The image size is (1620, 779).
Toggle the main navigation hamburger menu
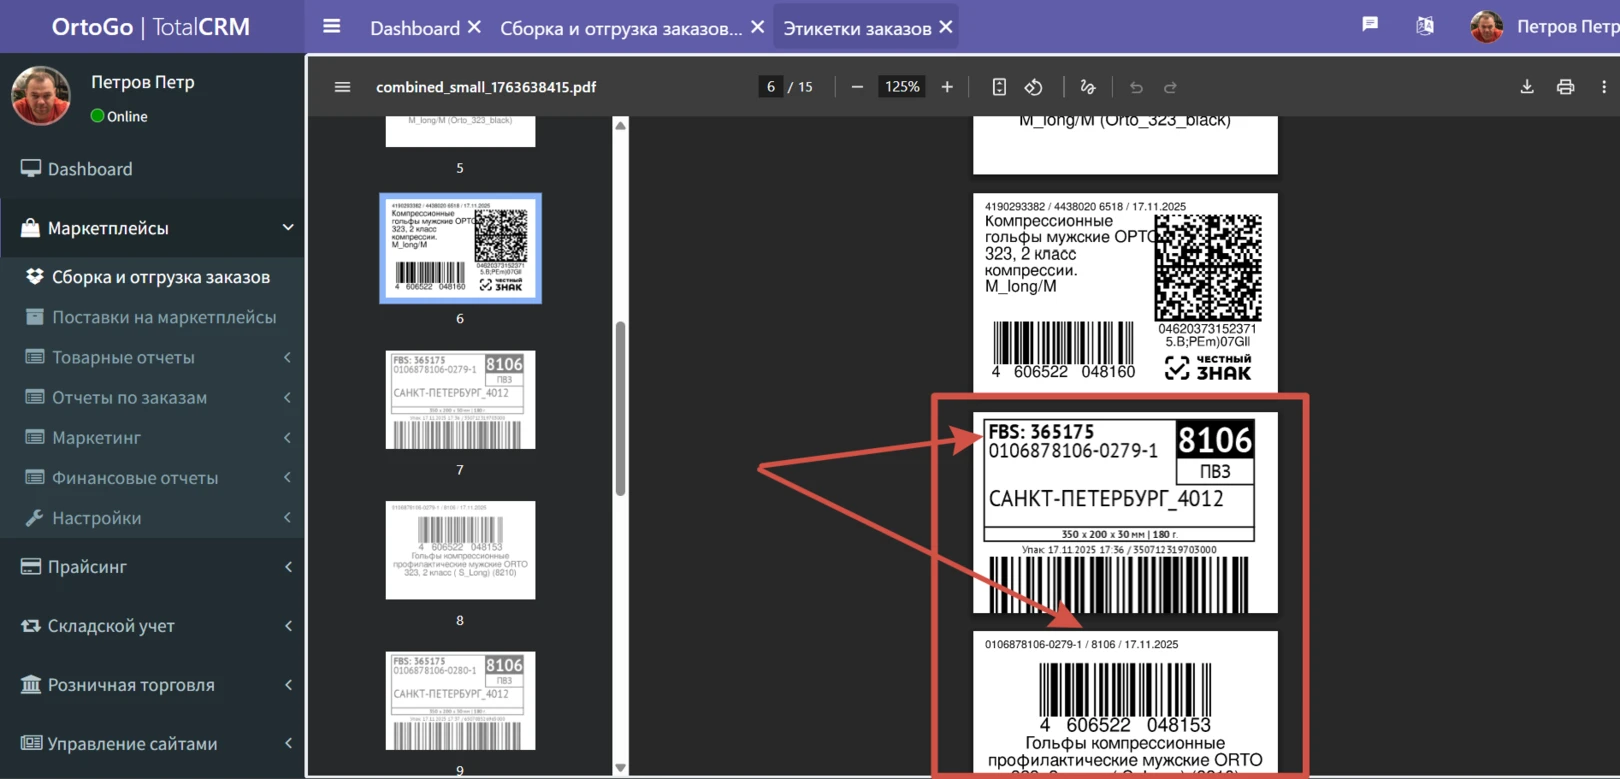[331, 27]
